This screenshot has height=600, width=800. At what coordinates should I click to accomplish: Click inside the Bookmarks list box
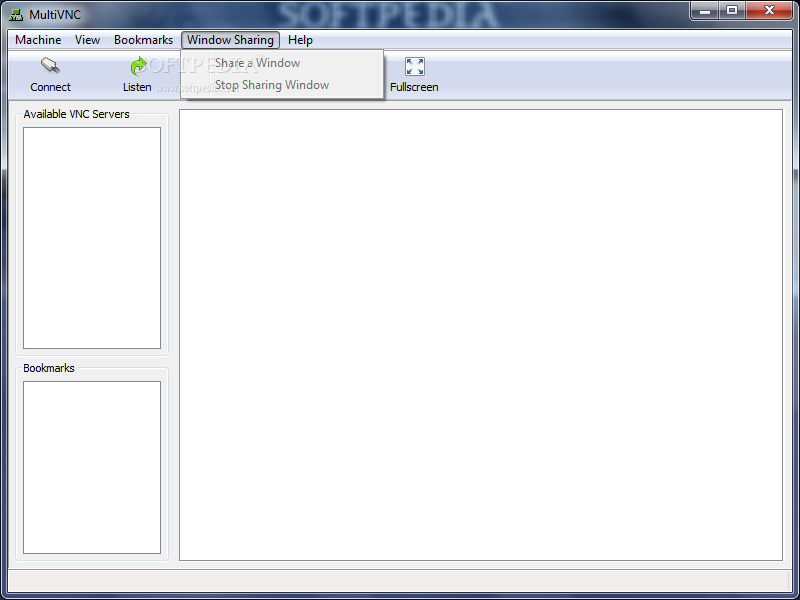point(92,467)
